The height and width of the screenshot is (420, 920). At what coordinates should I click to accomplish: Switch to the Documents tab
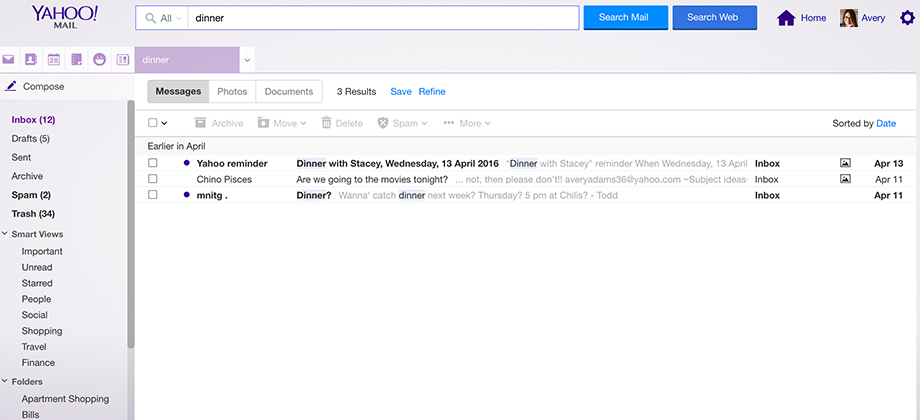pos(289,92)
